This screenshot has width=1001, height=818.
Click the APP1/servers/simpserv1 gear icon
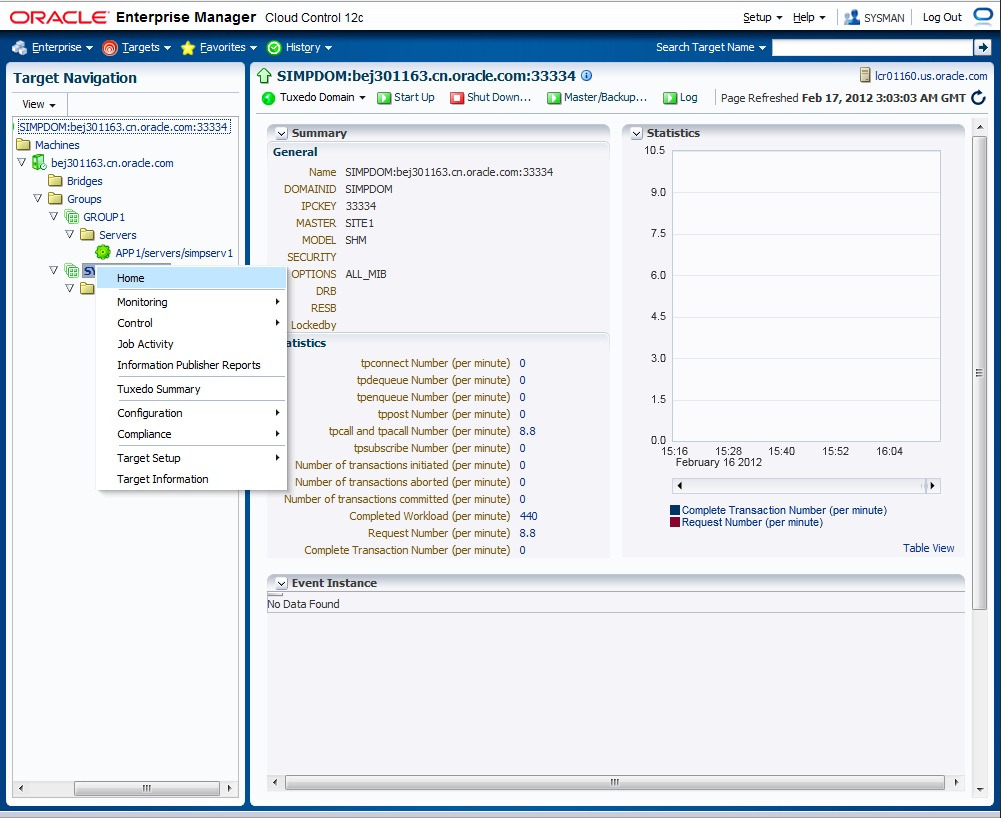point(103,253)
